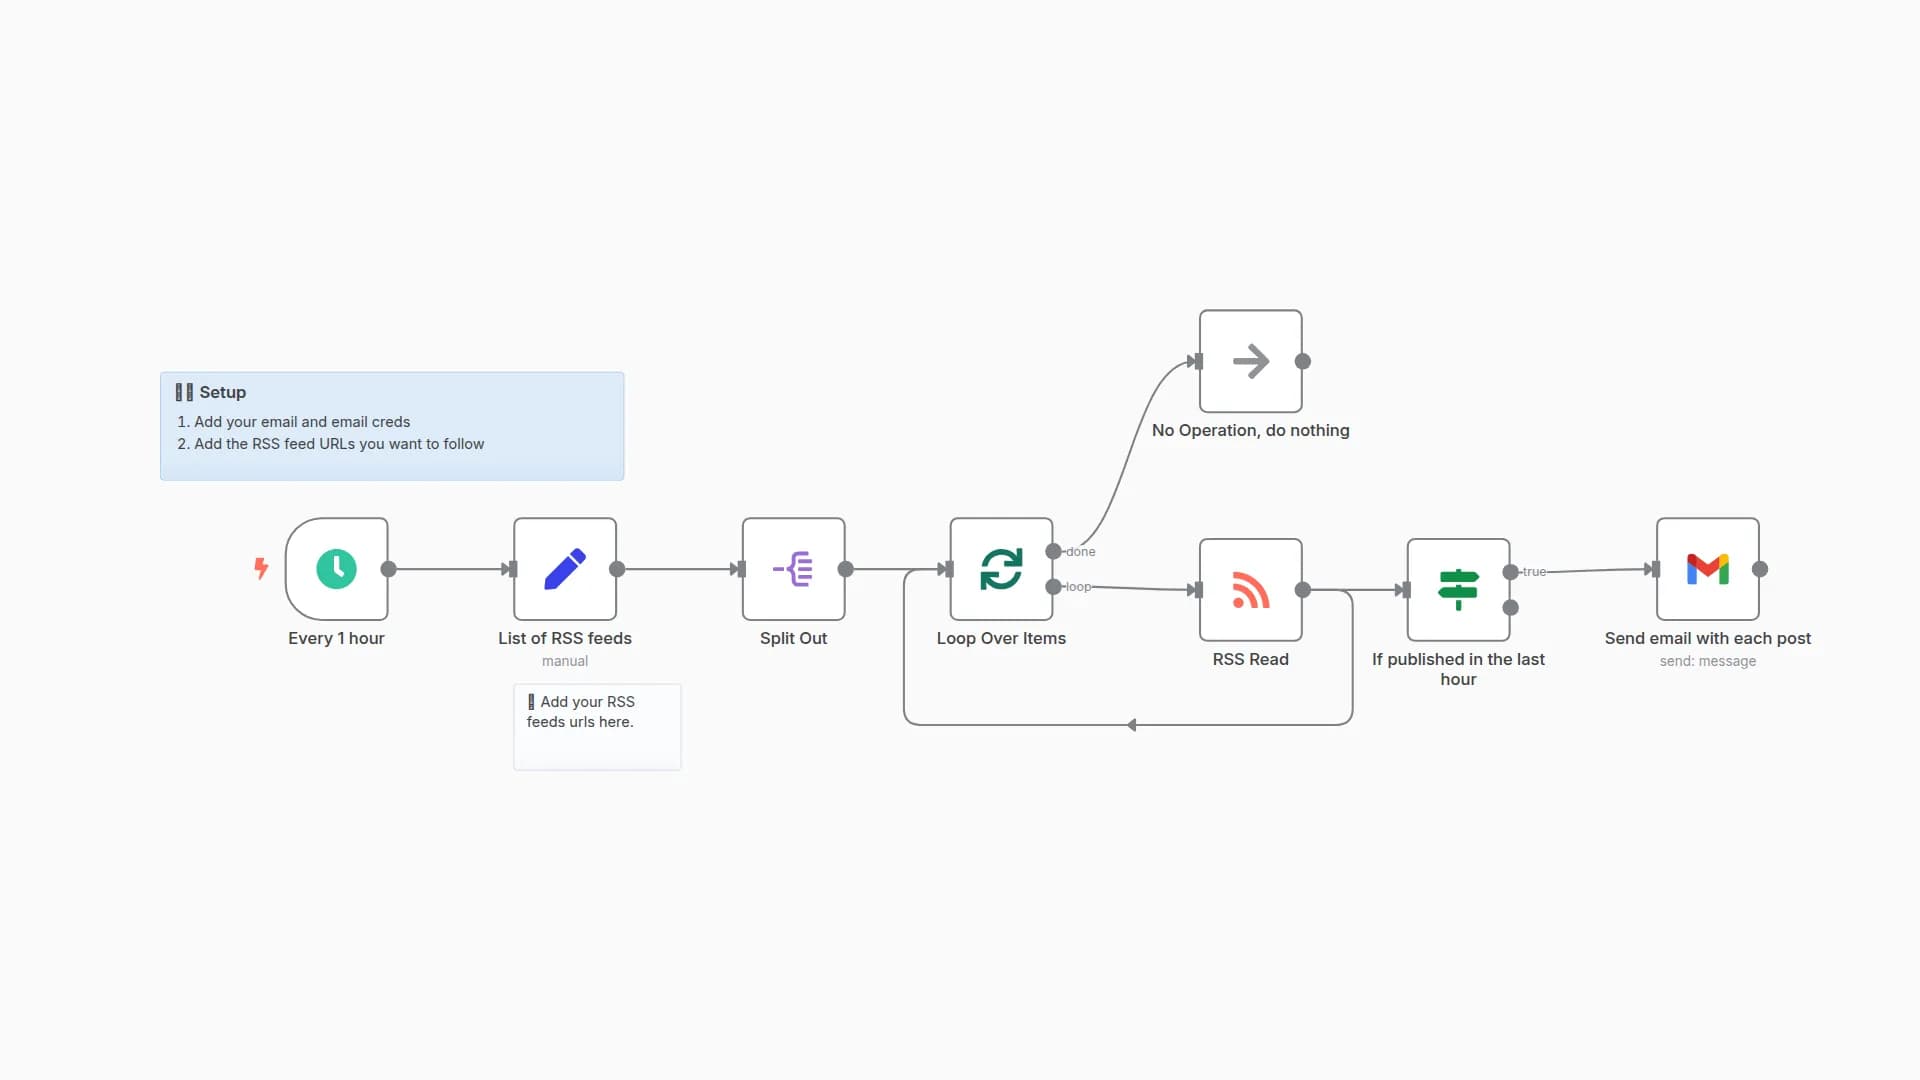Viewport: 1920px width, 1080px height.
Task: Open the RSS Read node
Action: click(1251, 590)
